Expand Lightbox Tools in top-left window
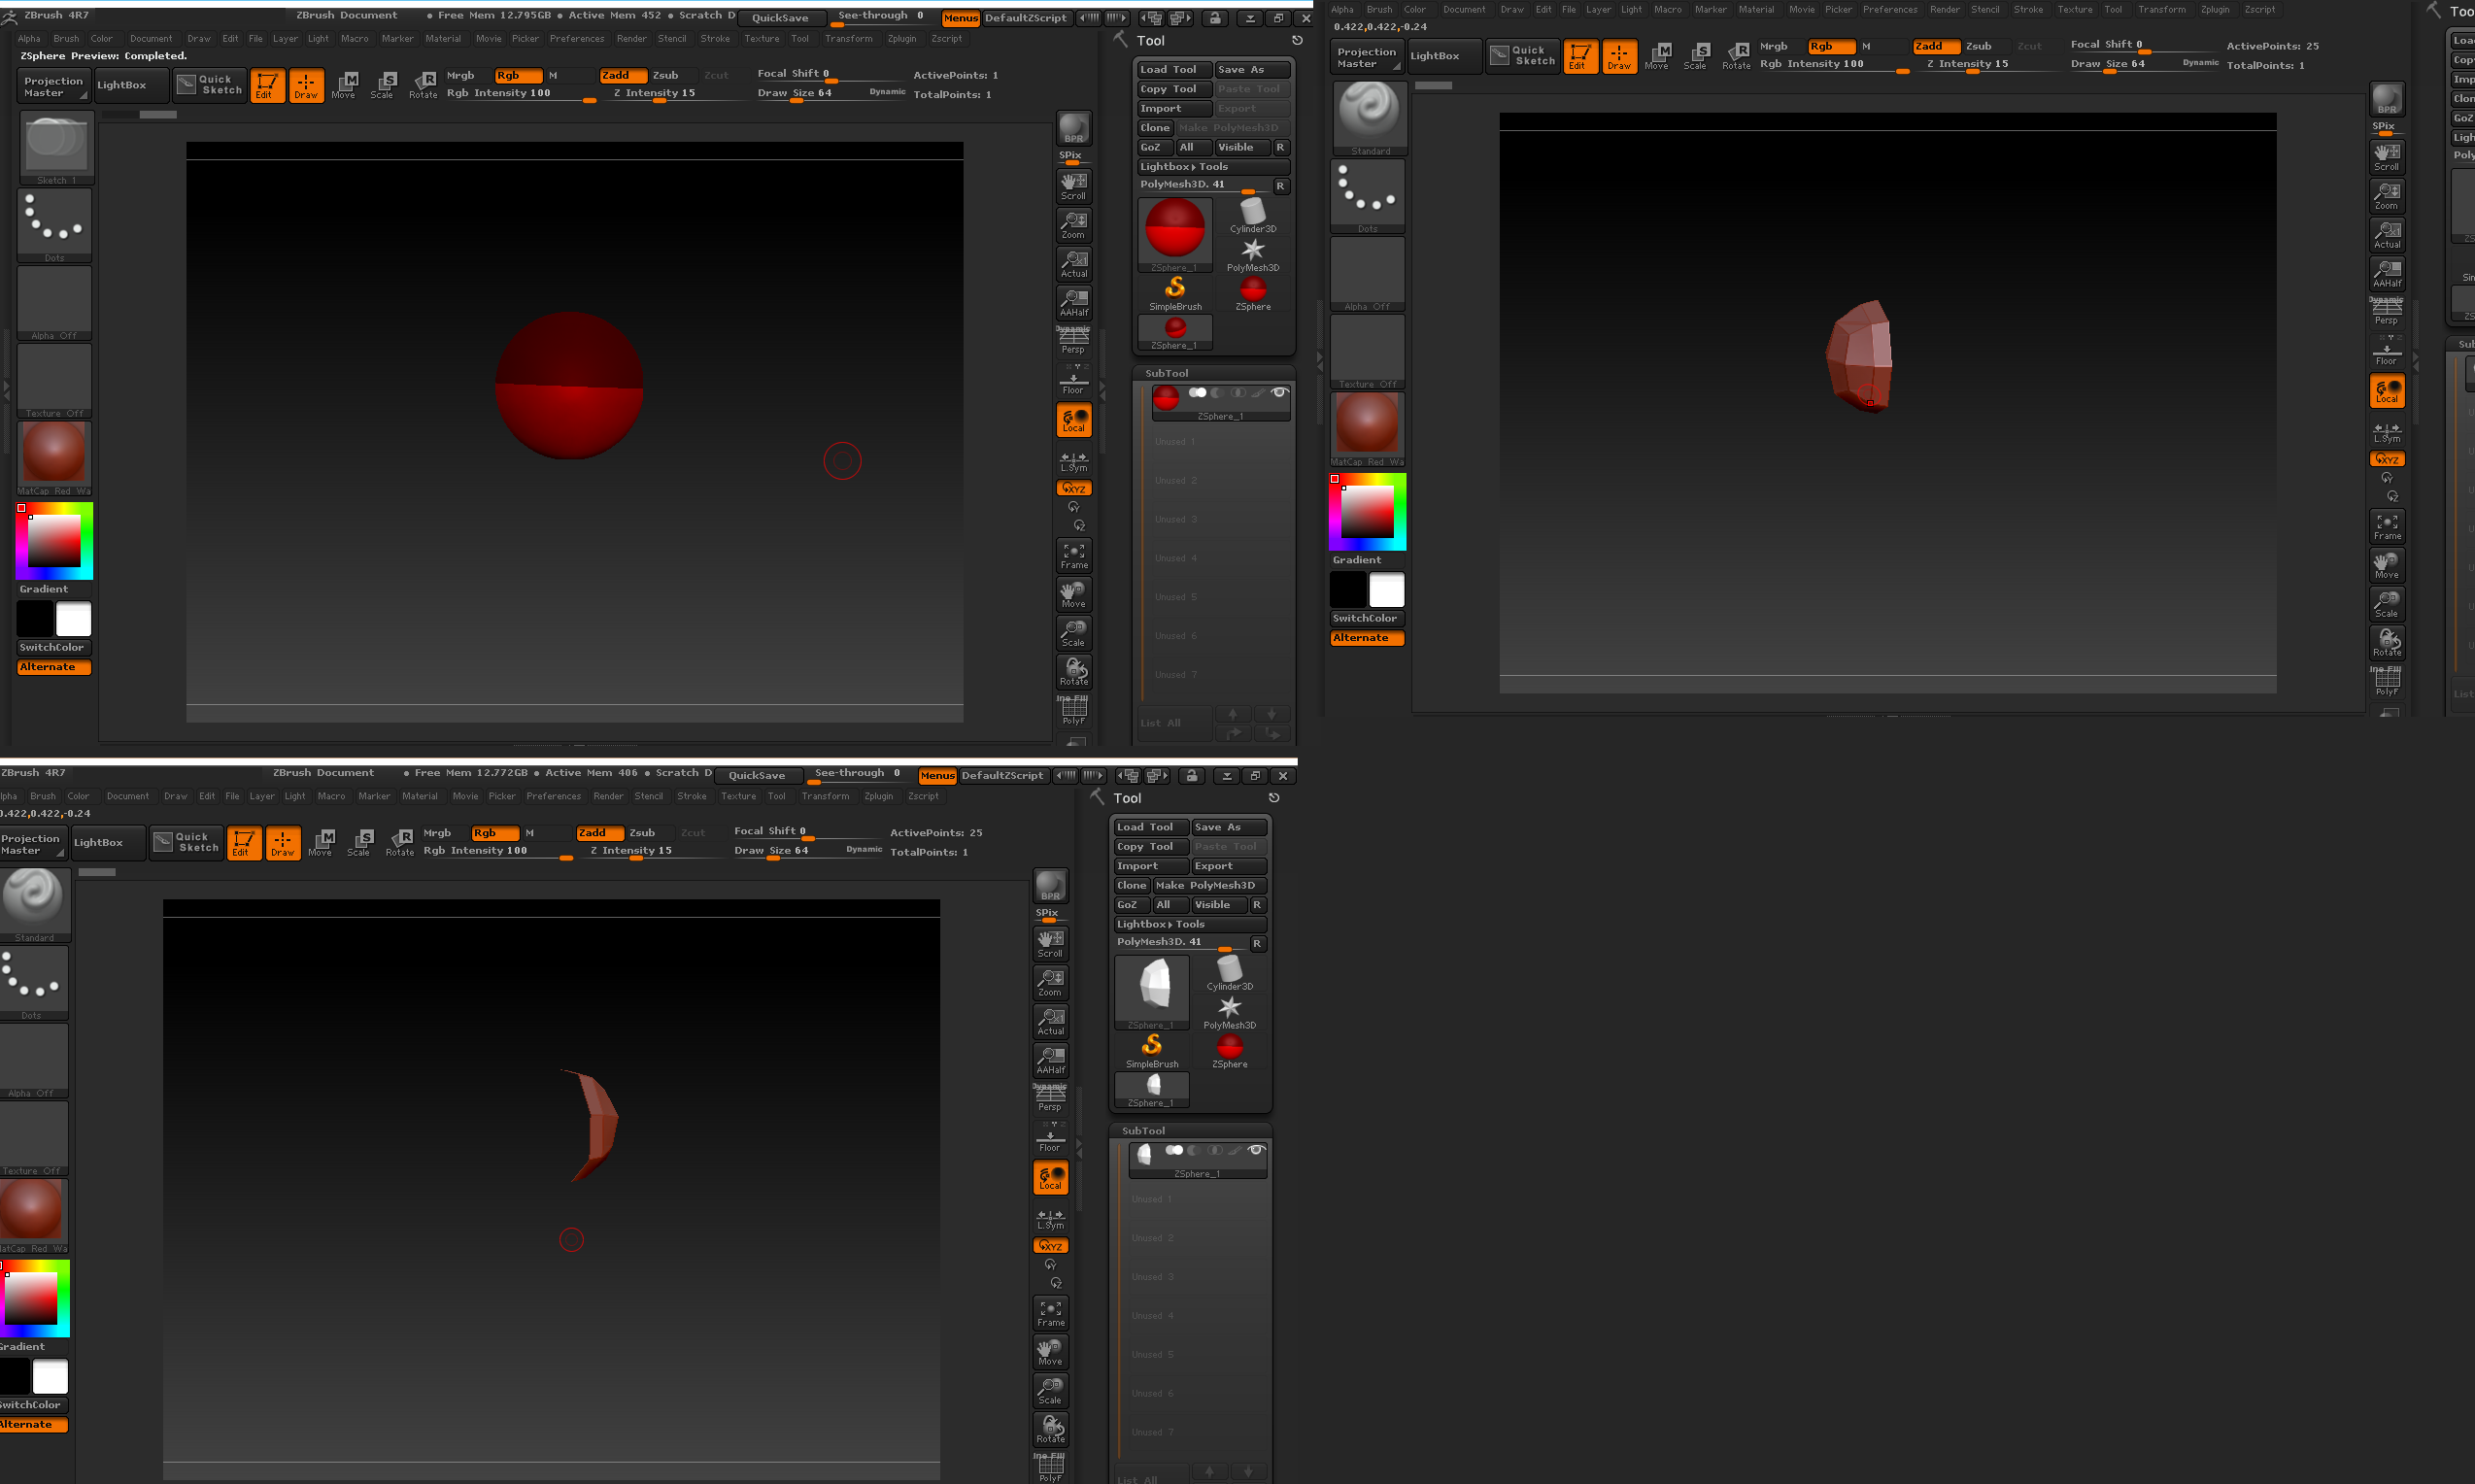Screen dimensions: 2475x1484 (x=1213, y=167)
